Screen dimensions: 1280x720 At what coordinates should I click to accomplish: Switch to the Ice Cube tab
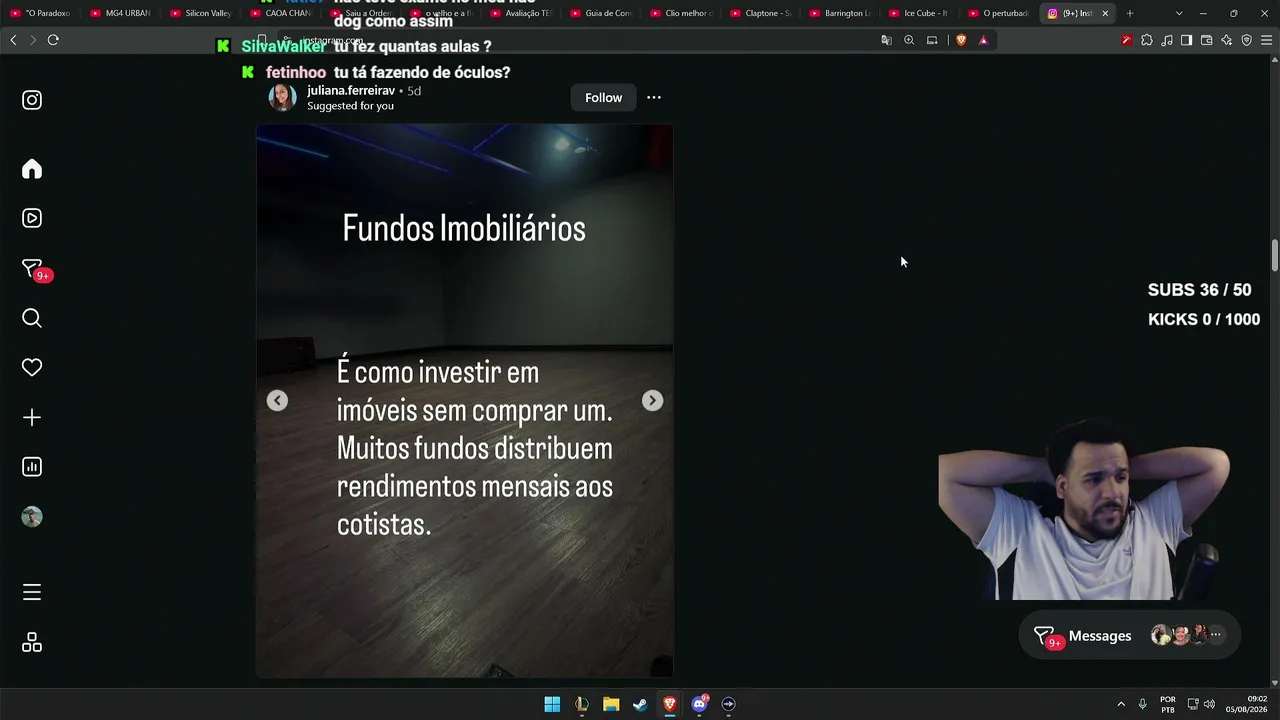[920, 13]
